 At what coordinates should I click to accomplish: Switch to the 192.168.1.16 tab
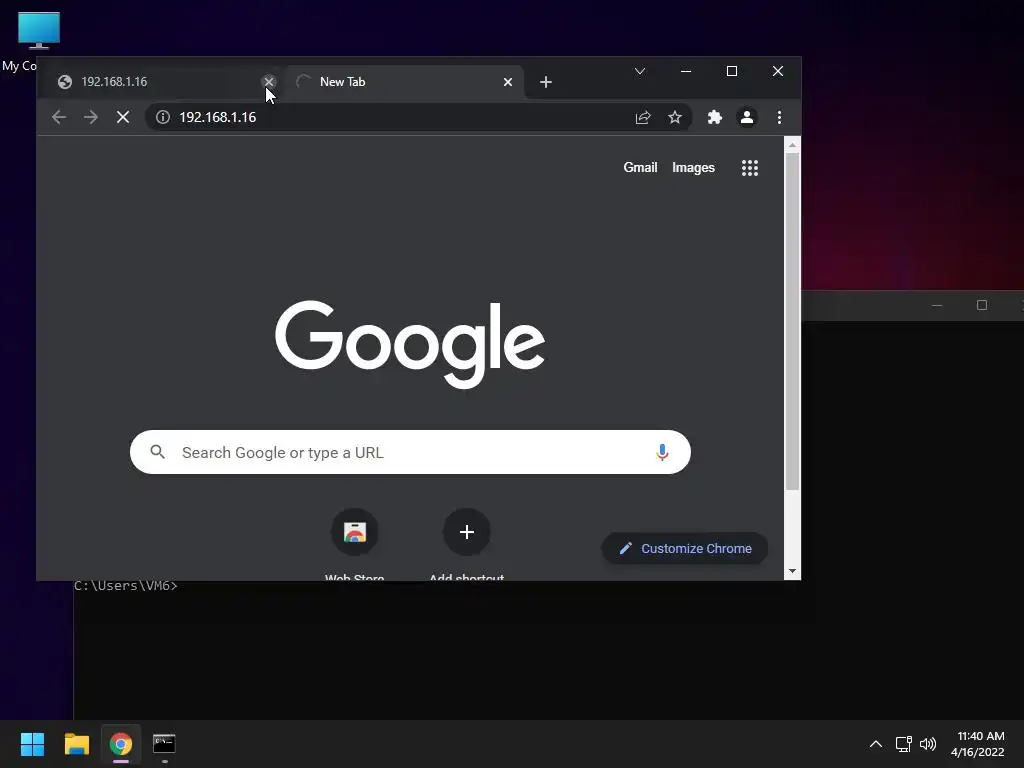point(163,82)
